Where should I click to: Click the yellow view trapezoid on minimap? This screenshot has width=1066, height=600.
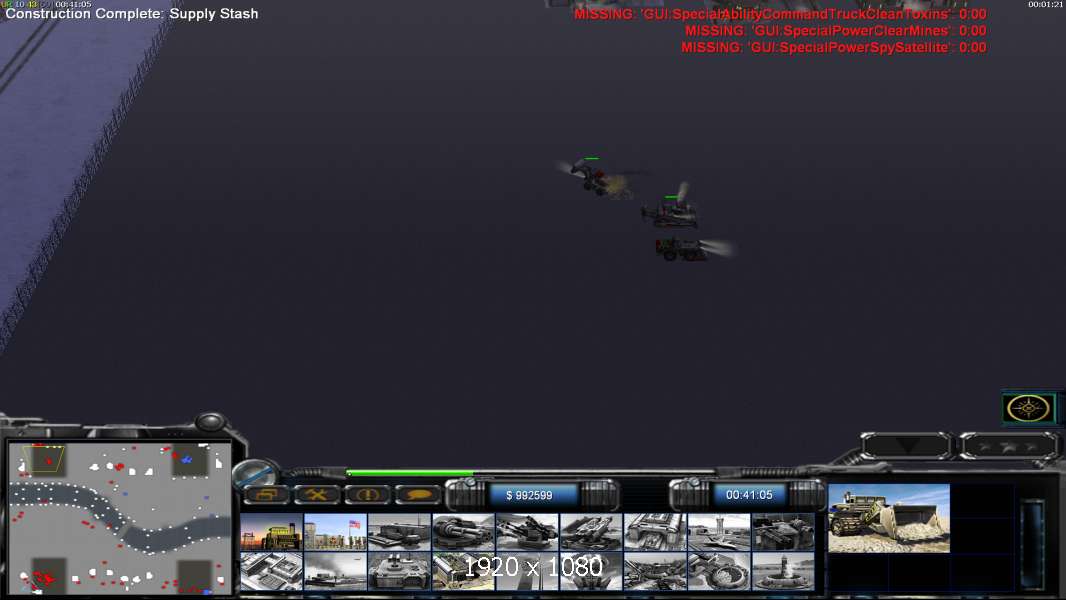(44, 460)
